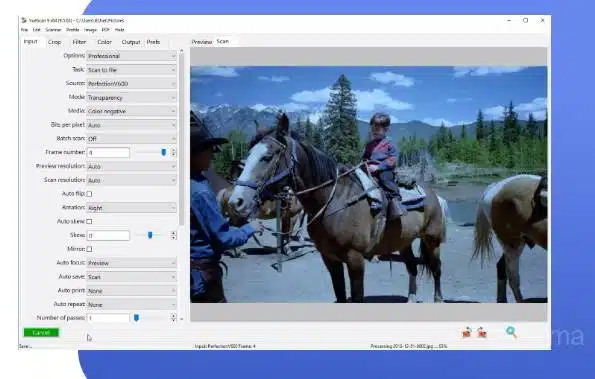Click the magnifier zoom icon
The height and width of the screenshot is (379, 595).
[x=511, y=332]
